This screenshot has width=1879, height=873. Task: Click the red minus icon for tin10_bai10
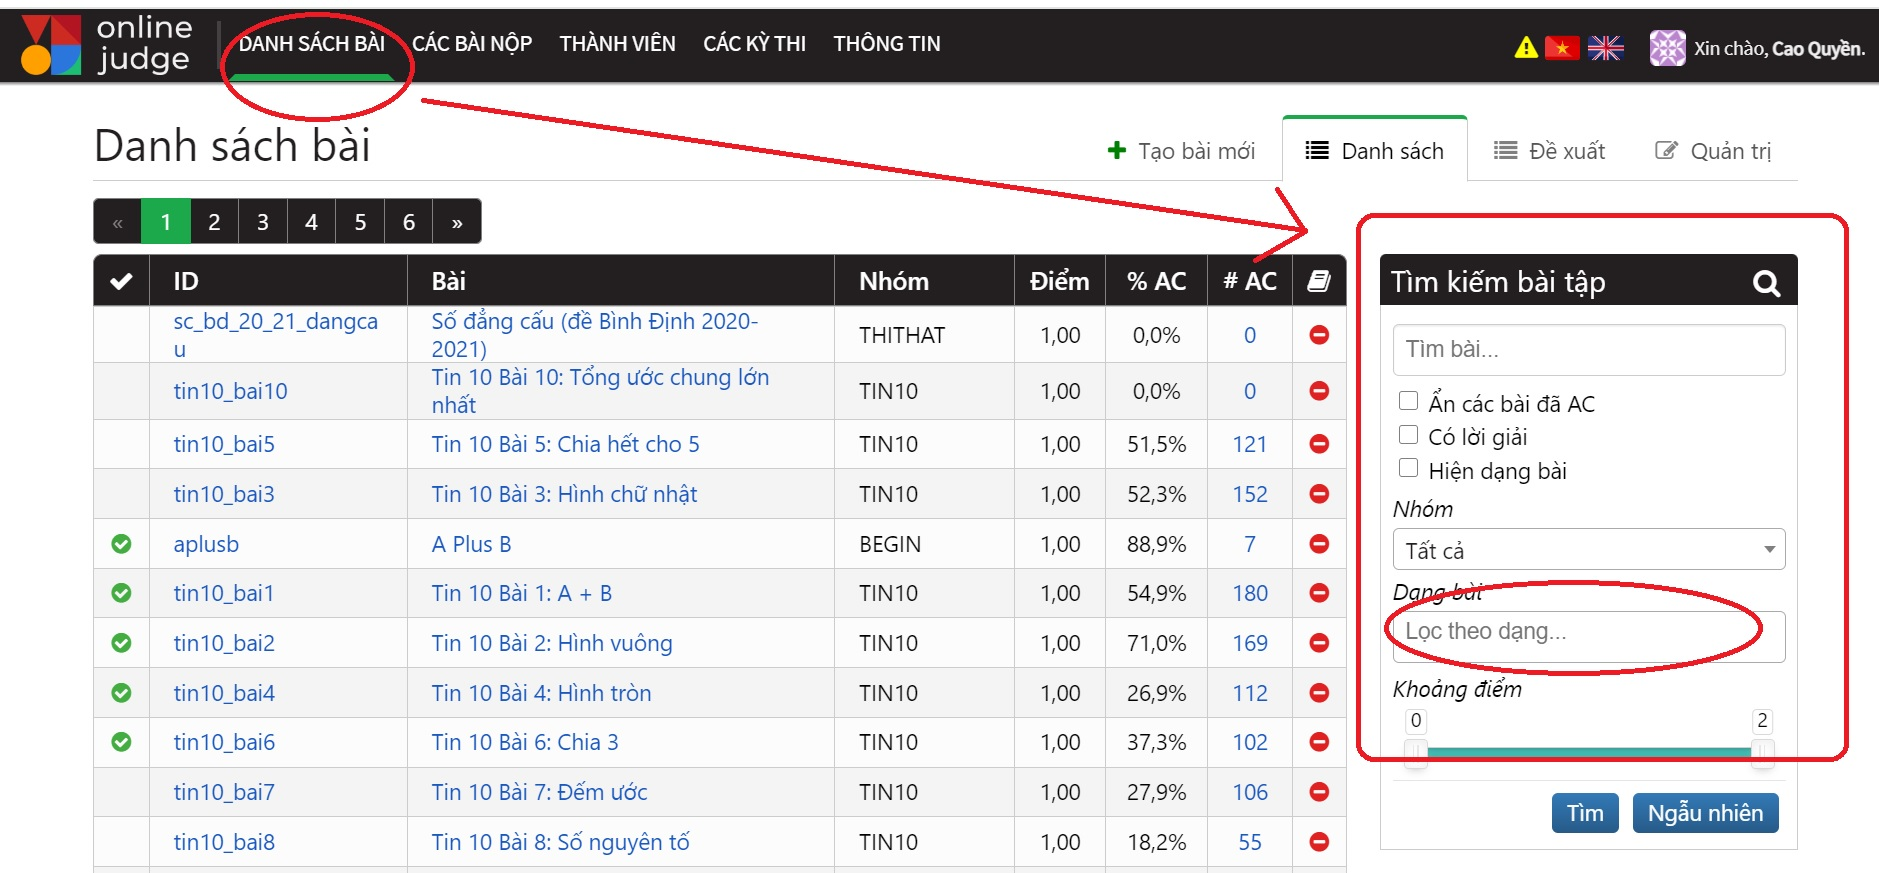pos(1319,391)
